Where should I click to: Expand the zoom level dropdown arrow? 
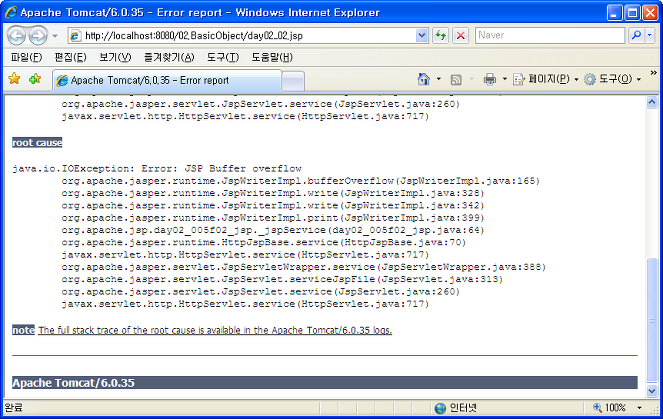pyautogui.click(x=639, y=408)
